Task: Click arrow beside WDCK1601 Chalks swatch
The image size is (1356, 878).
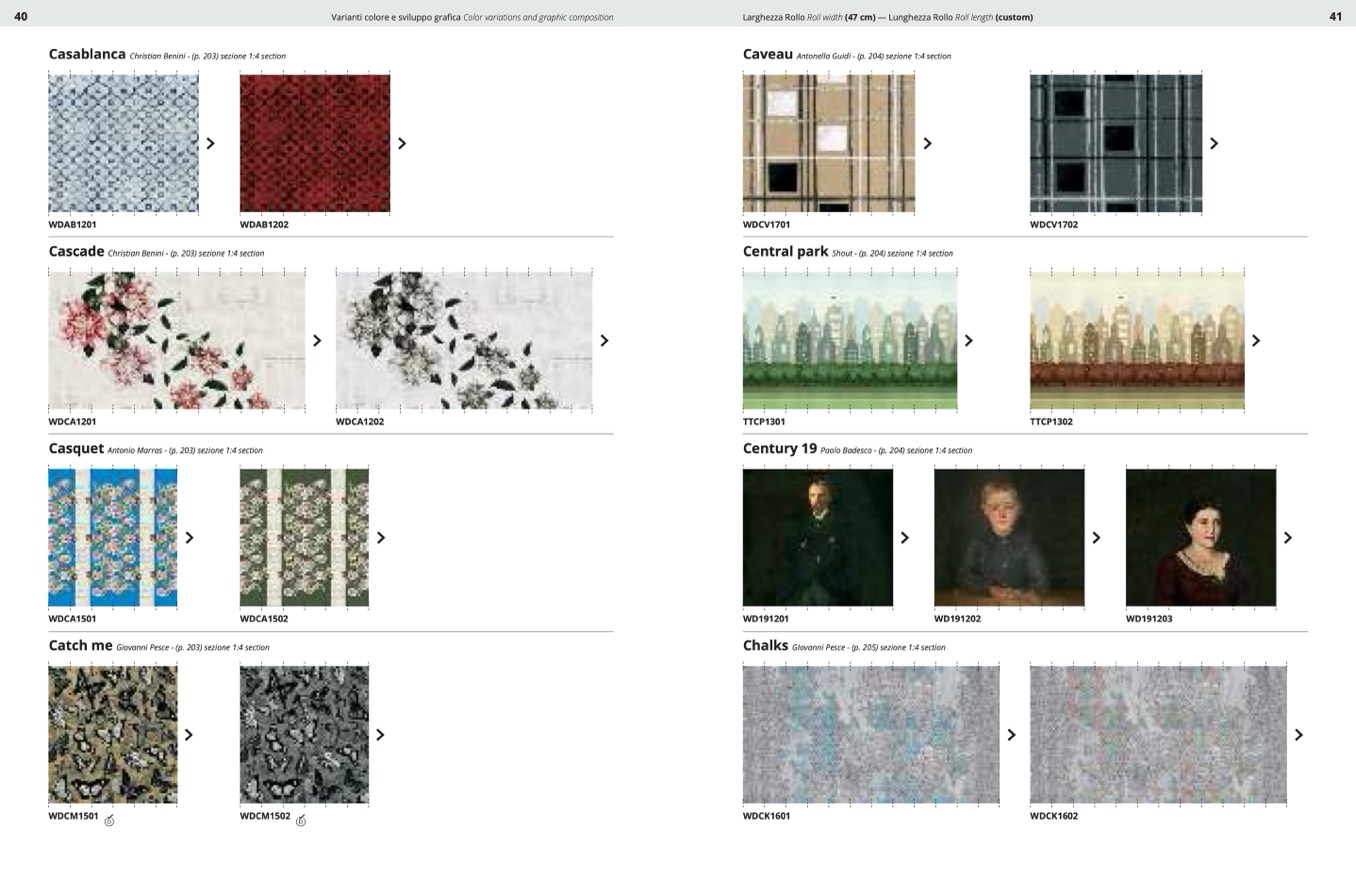Action: pyautogui.click(x=1011, y=734)
